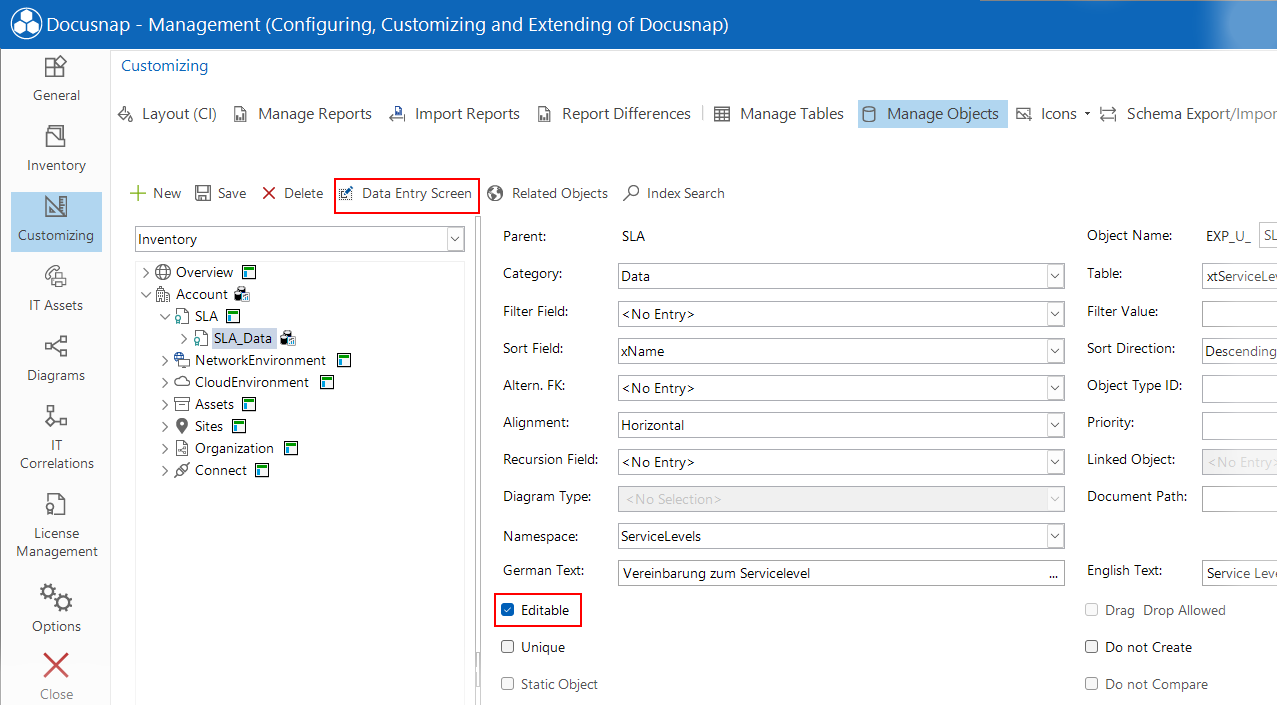The image size is (1277, 705).
Task: Open IT Correlations in the sidebar
Action: pyautogui.click(x=56, y=437)
